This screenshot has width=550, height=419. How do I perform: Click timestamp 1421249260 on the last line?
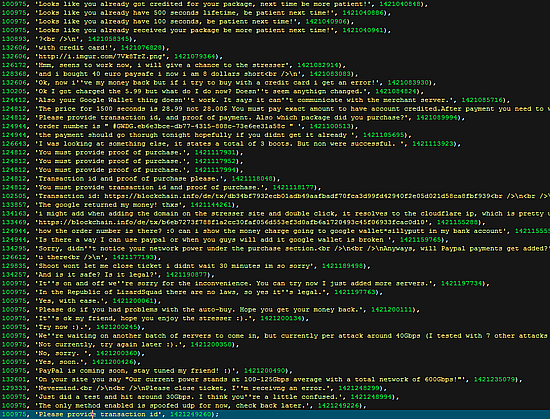pos(191,414)
